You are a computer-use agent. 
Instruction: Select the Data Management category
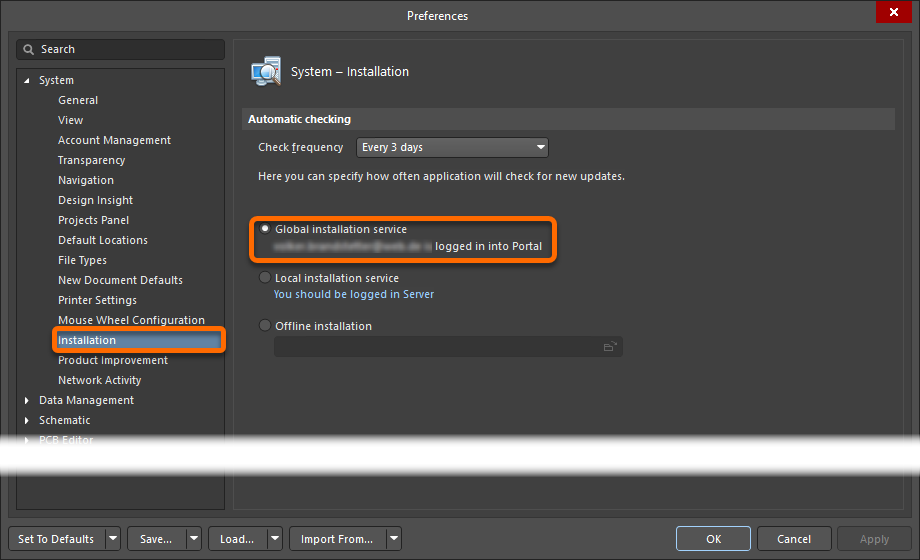tap(86, 400)
